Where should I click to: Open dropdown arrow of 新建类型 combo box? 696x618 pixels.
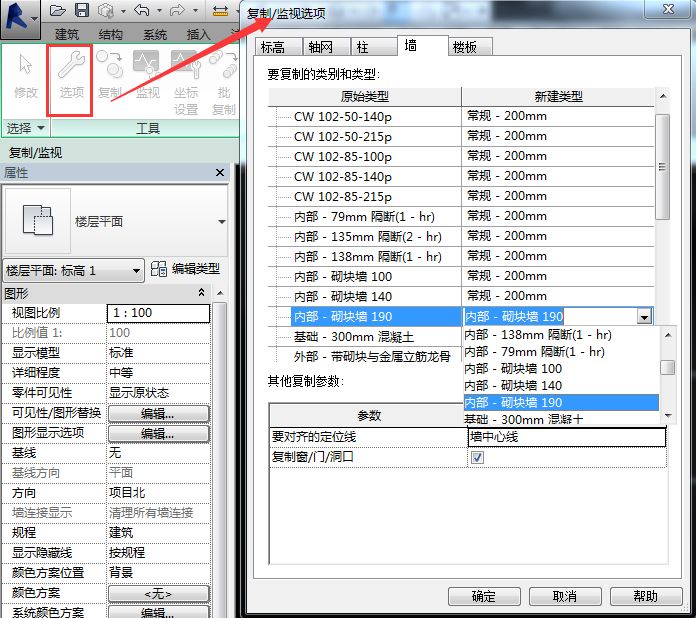click(645, 317)
